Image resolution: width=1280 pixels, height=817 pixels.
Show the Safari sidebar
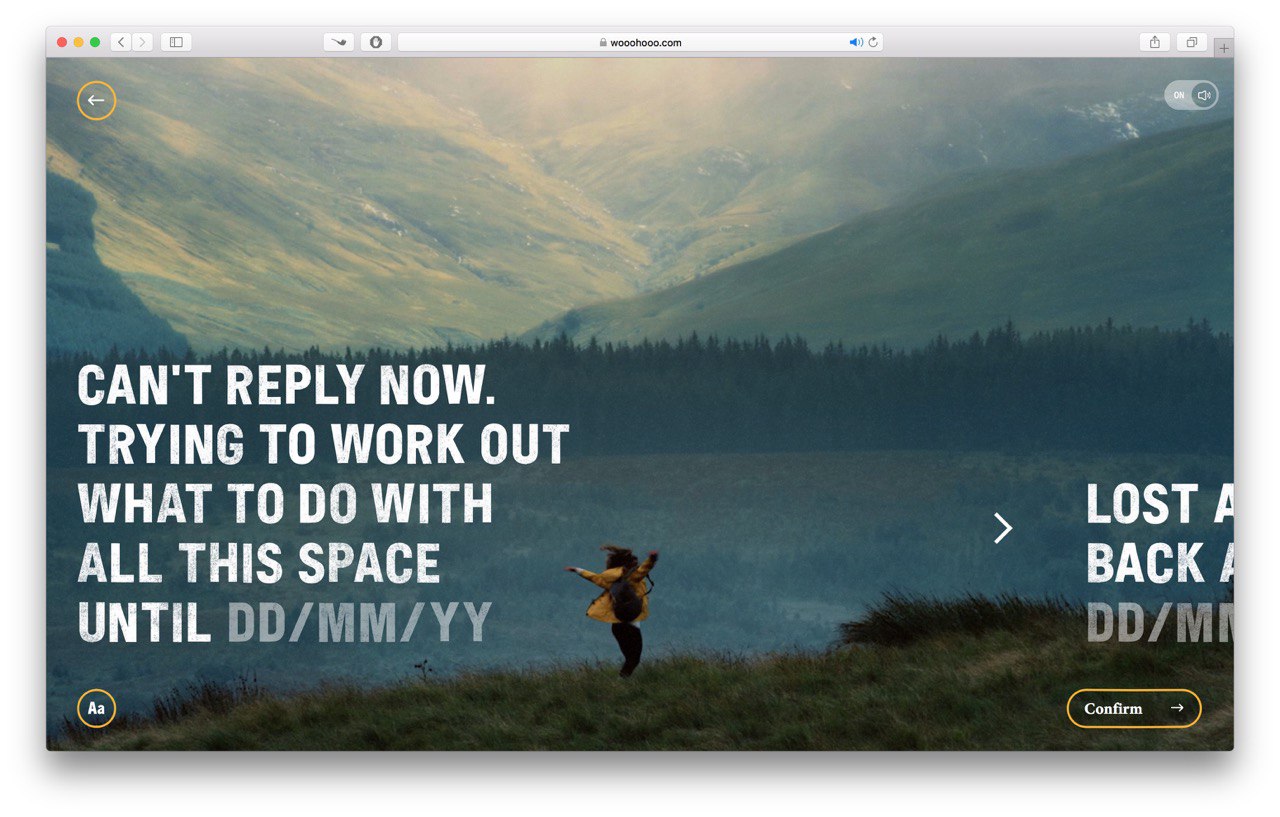[176, 42]
